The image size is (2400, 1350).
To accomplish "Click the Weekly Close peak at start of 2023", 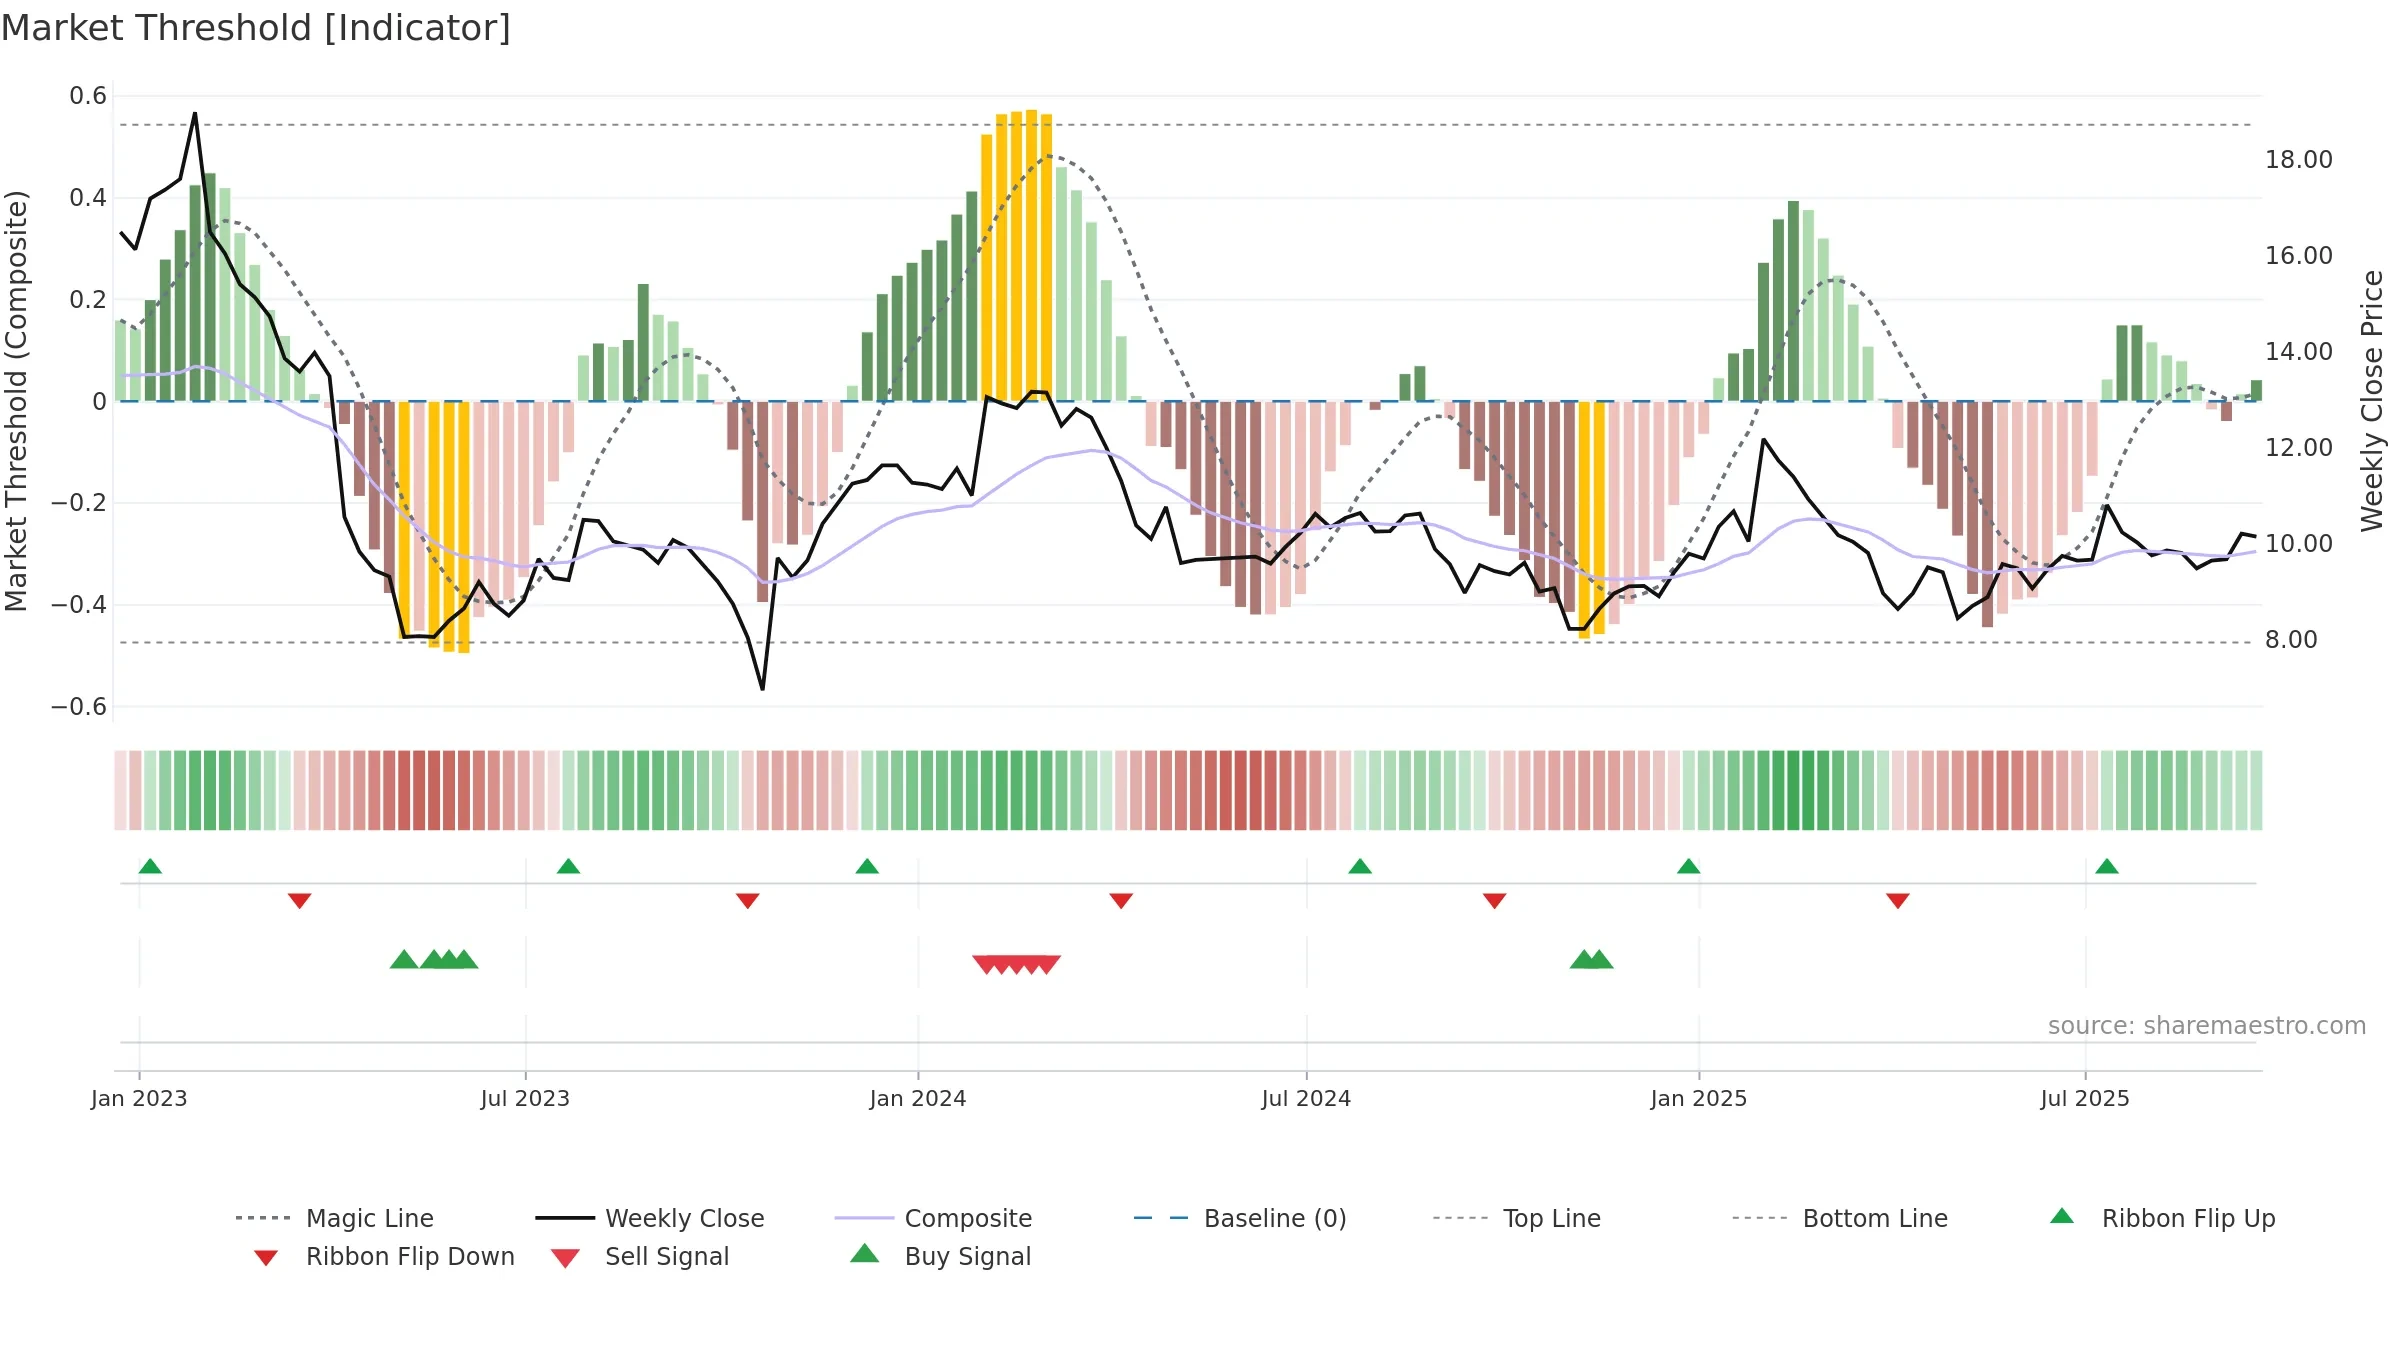I will (x=195, y=114).
